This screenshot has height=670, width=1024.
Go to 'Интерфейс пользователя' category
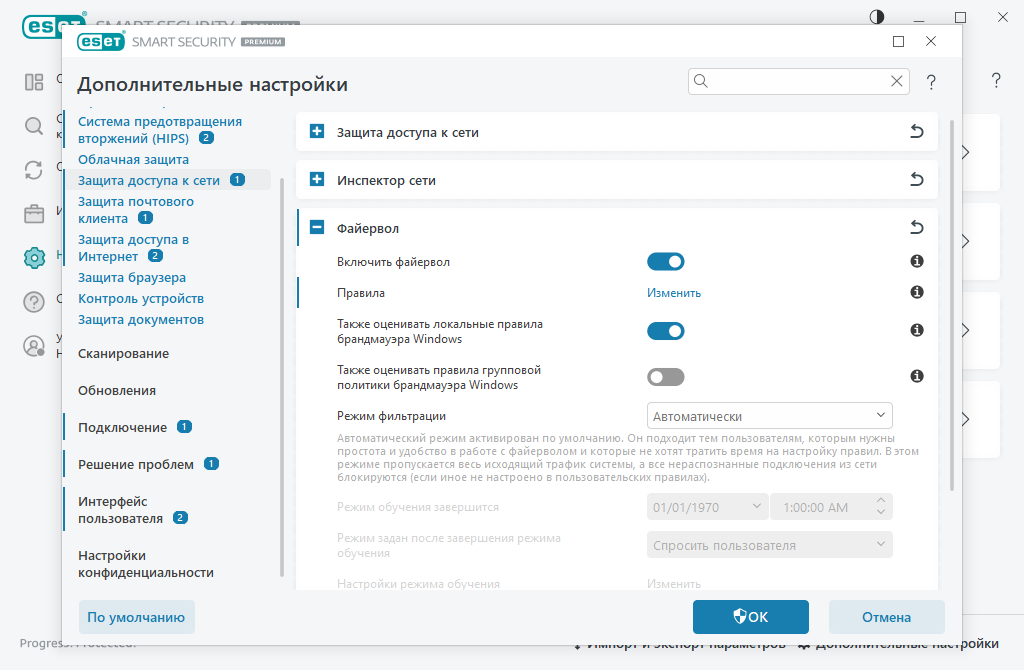click(120, 510)
